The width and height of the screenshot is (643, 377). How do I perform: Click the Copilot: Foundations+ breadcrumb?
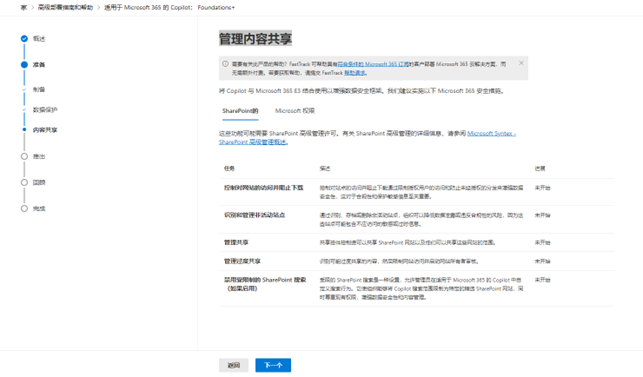[x=169, y=7]
